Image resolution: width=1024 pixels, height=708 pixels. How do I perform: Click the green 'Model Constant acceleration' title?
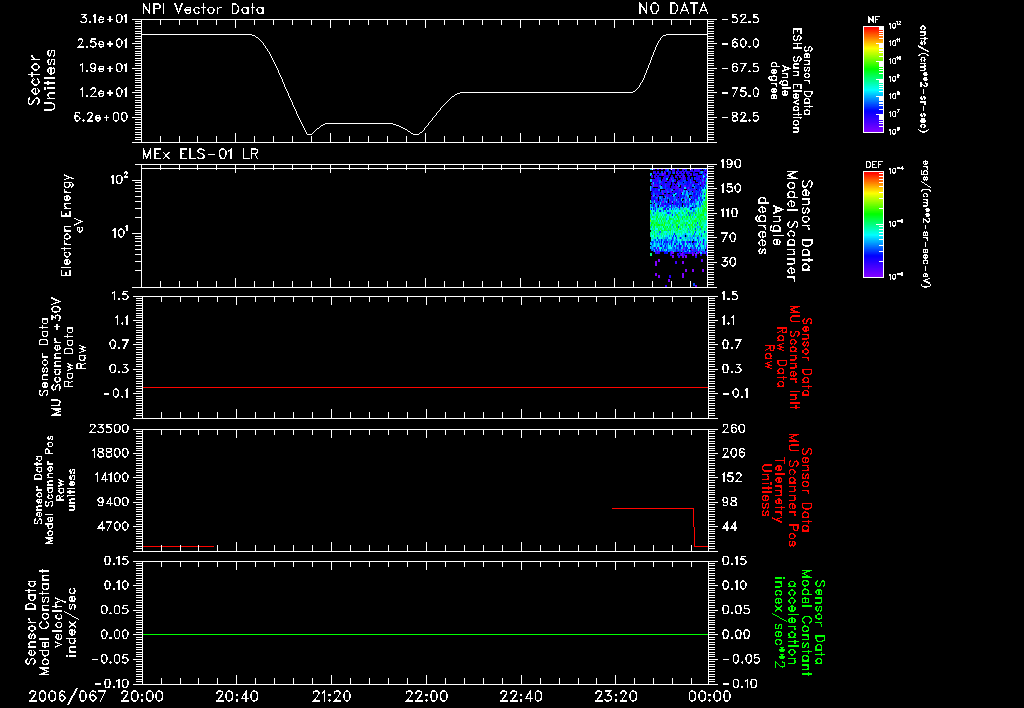(799, 623)
